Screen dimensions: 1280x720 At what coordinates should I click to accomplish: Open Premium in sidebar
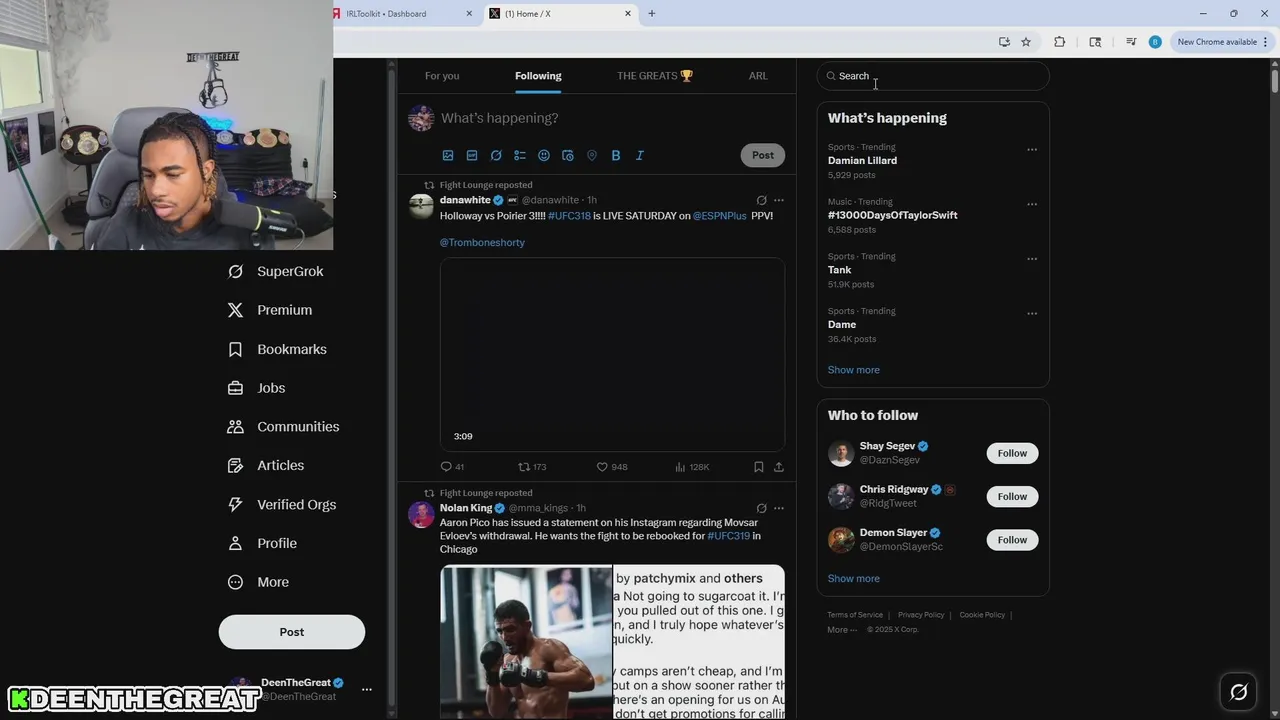(270, 310)
